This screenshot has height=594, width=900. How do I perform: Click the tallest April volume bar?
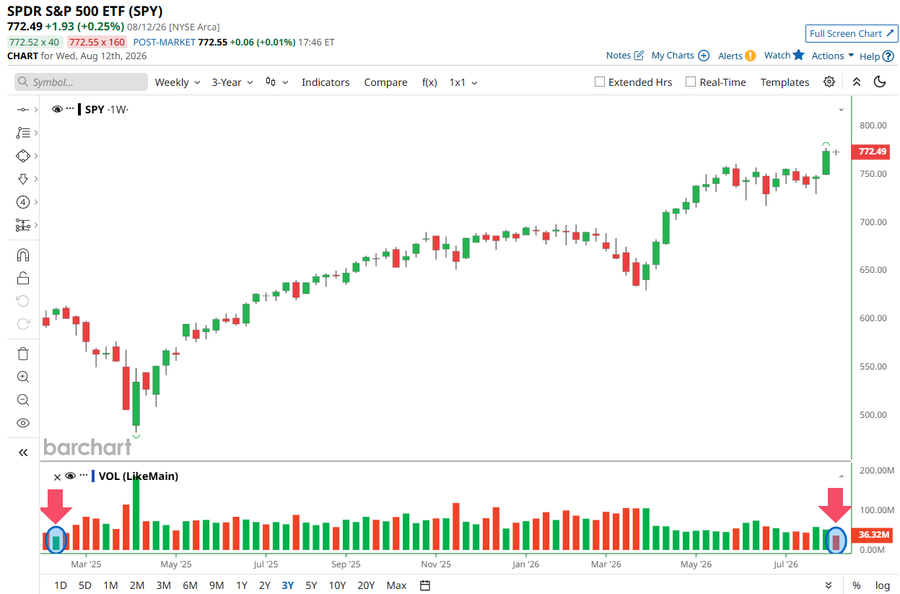[x=136, y=513]
